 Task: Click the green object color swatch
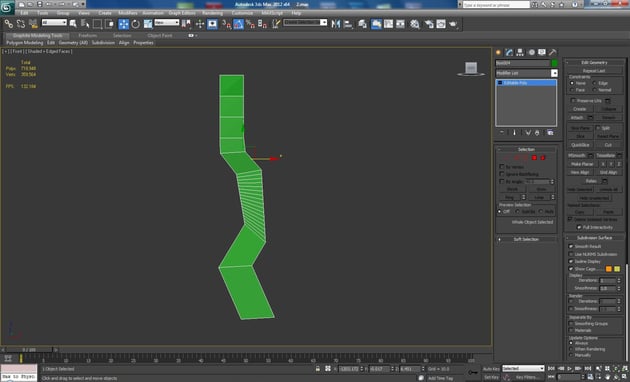[554, 63]
